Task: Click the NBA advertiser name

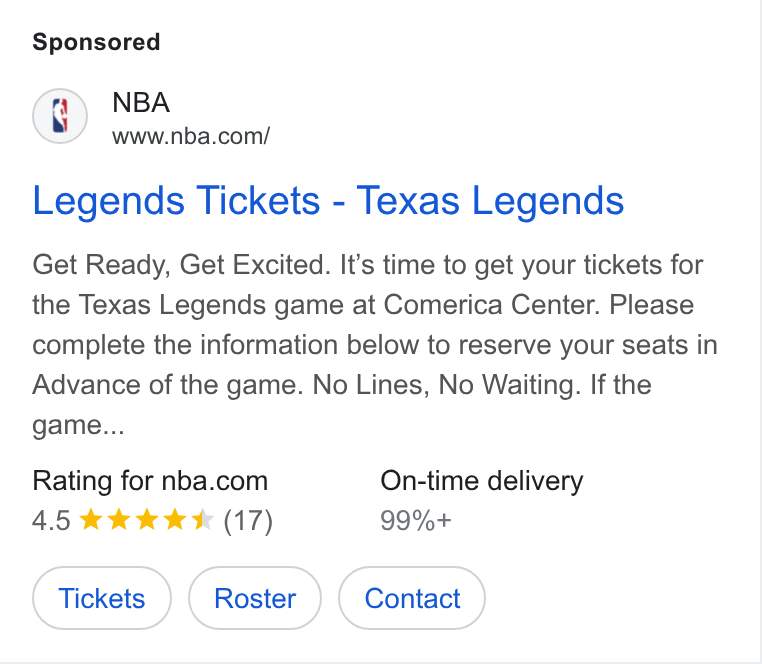Action: click(141, 103)
